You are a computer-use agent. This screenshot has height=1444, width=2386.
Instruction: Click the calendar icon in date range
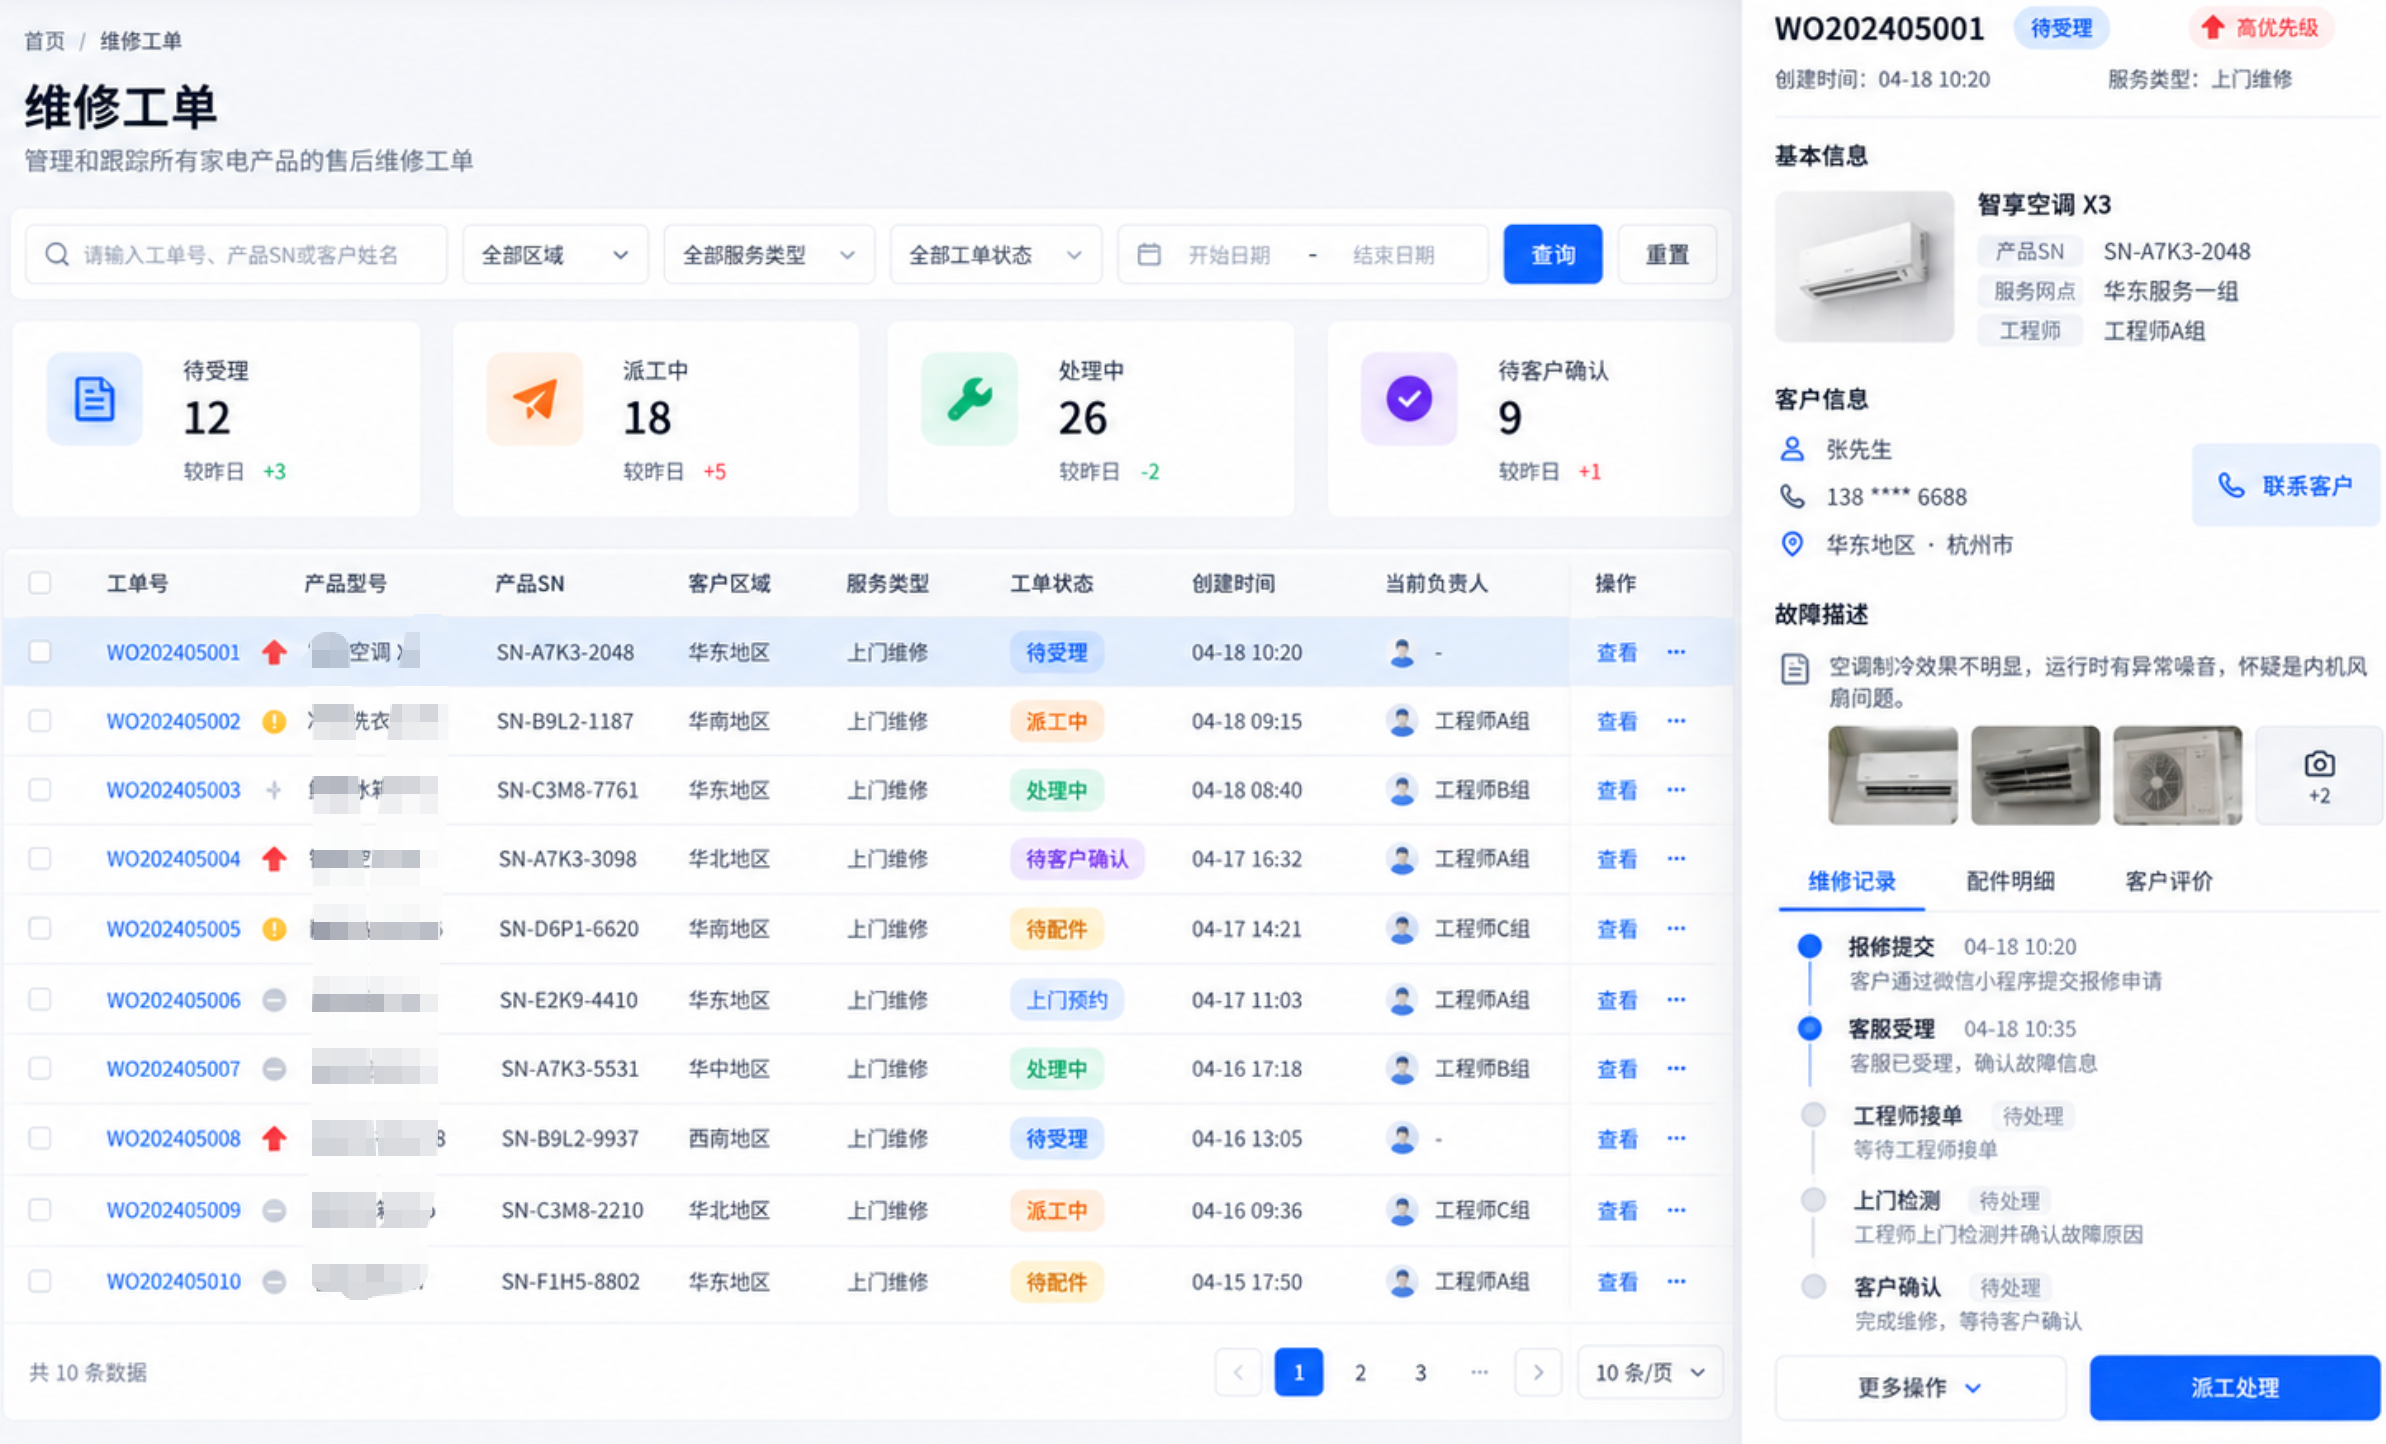click(1149, 255)
